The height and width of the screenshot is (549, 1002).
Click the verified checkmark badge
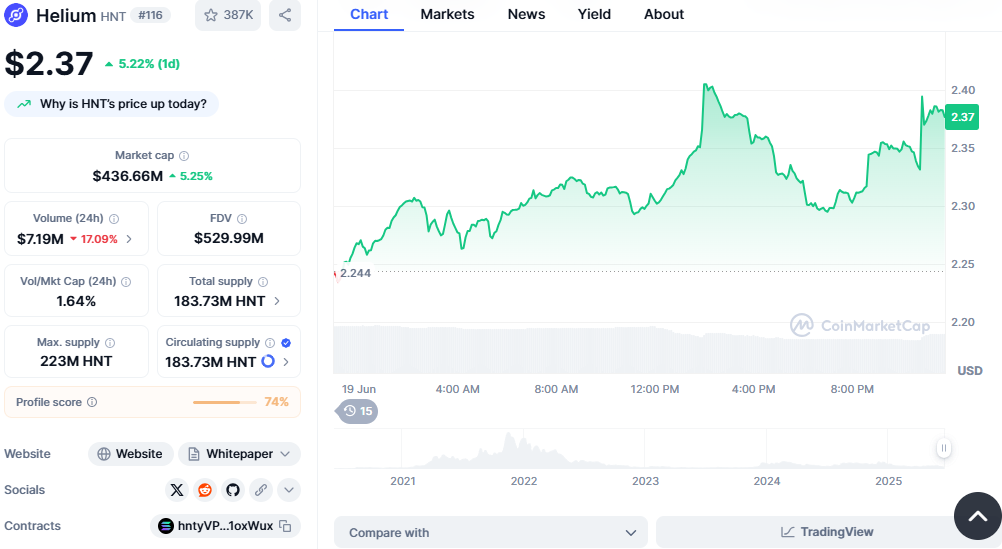click(x=286, y=343)
